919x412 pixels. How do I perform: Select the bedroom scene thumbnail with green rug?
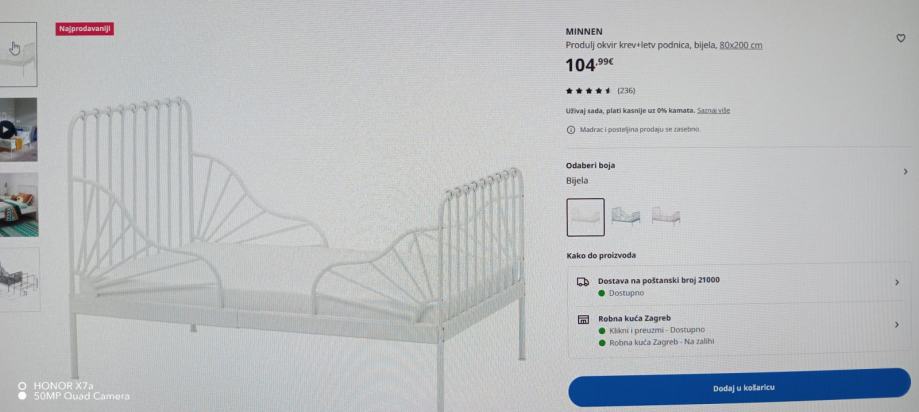tap(18, 205)
